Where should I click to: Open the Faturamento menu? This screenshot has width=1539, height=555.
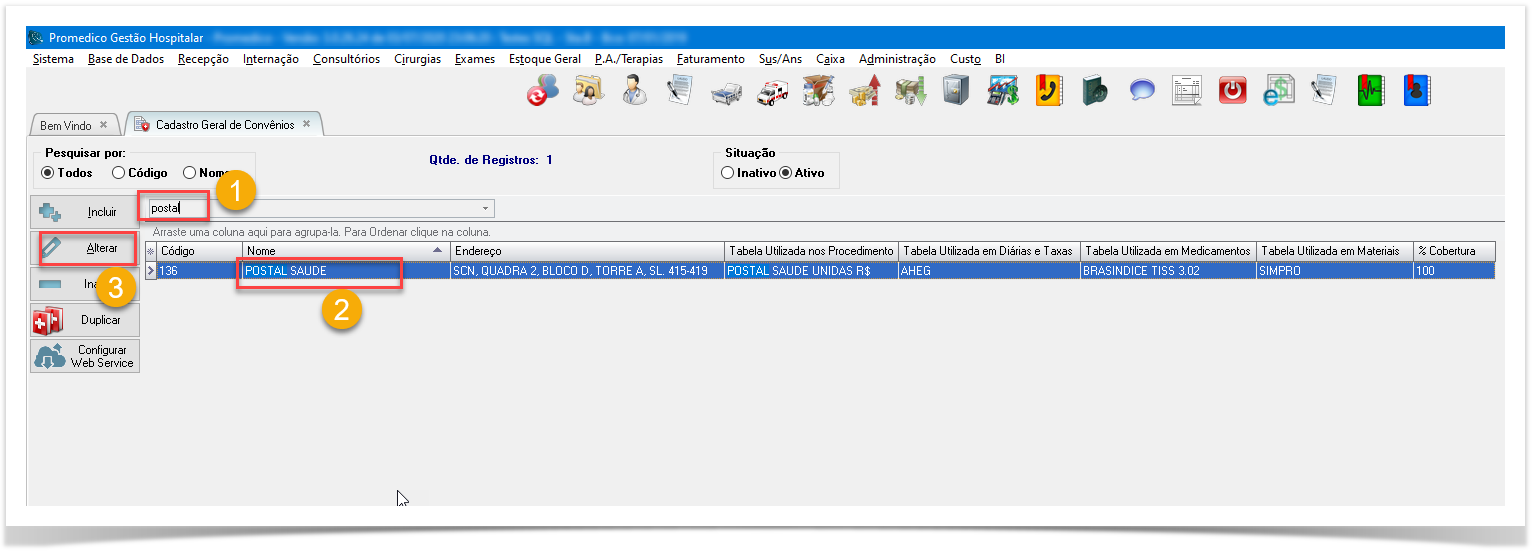click(x=710, y=59)
